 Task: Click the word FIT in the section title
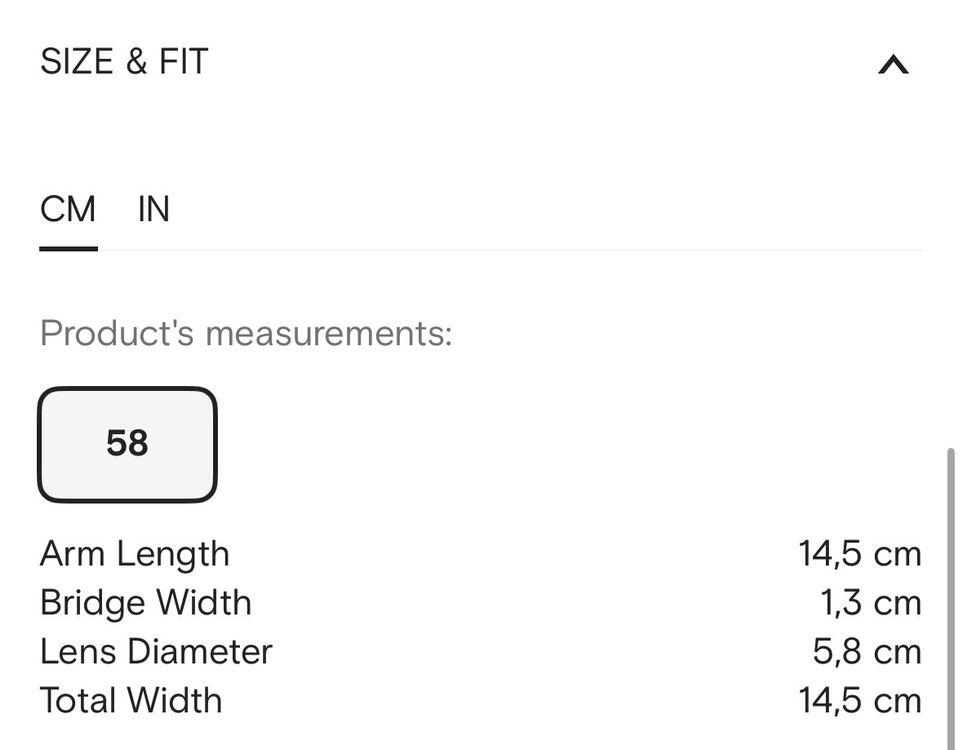coord(183,62)
